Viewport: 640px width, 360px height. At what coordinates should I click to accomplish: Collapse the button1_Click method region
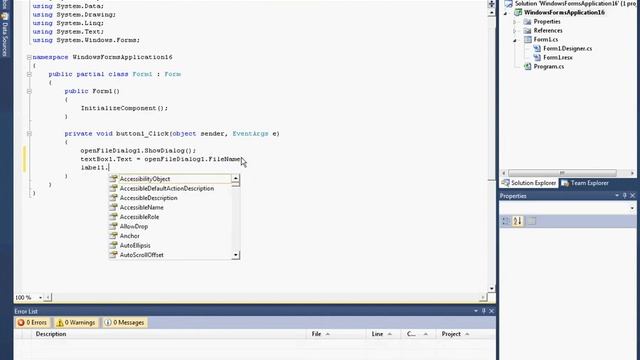pyautogui.click(x=29, y=134)
